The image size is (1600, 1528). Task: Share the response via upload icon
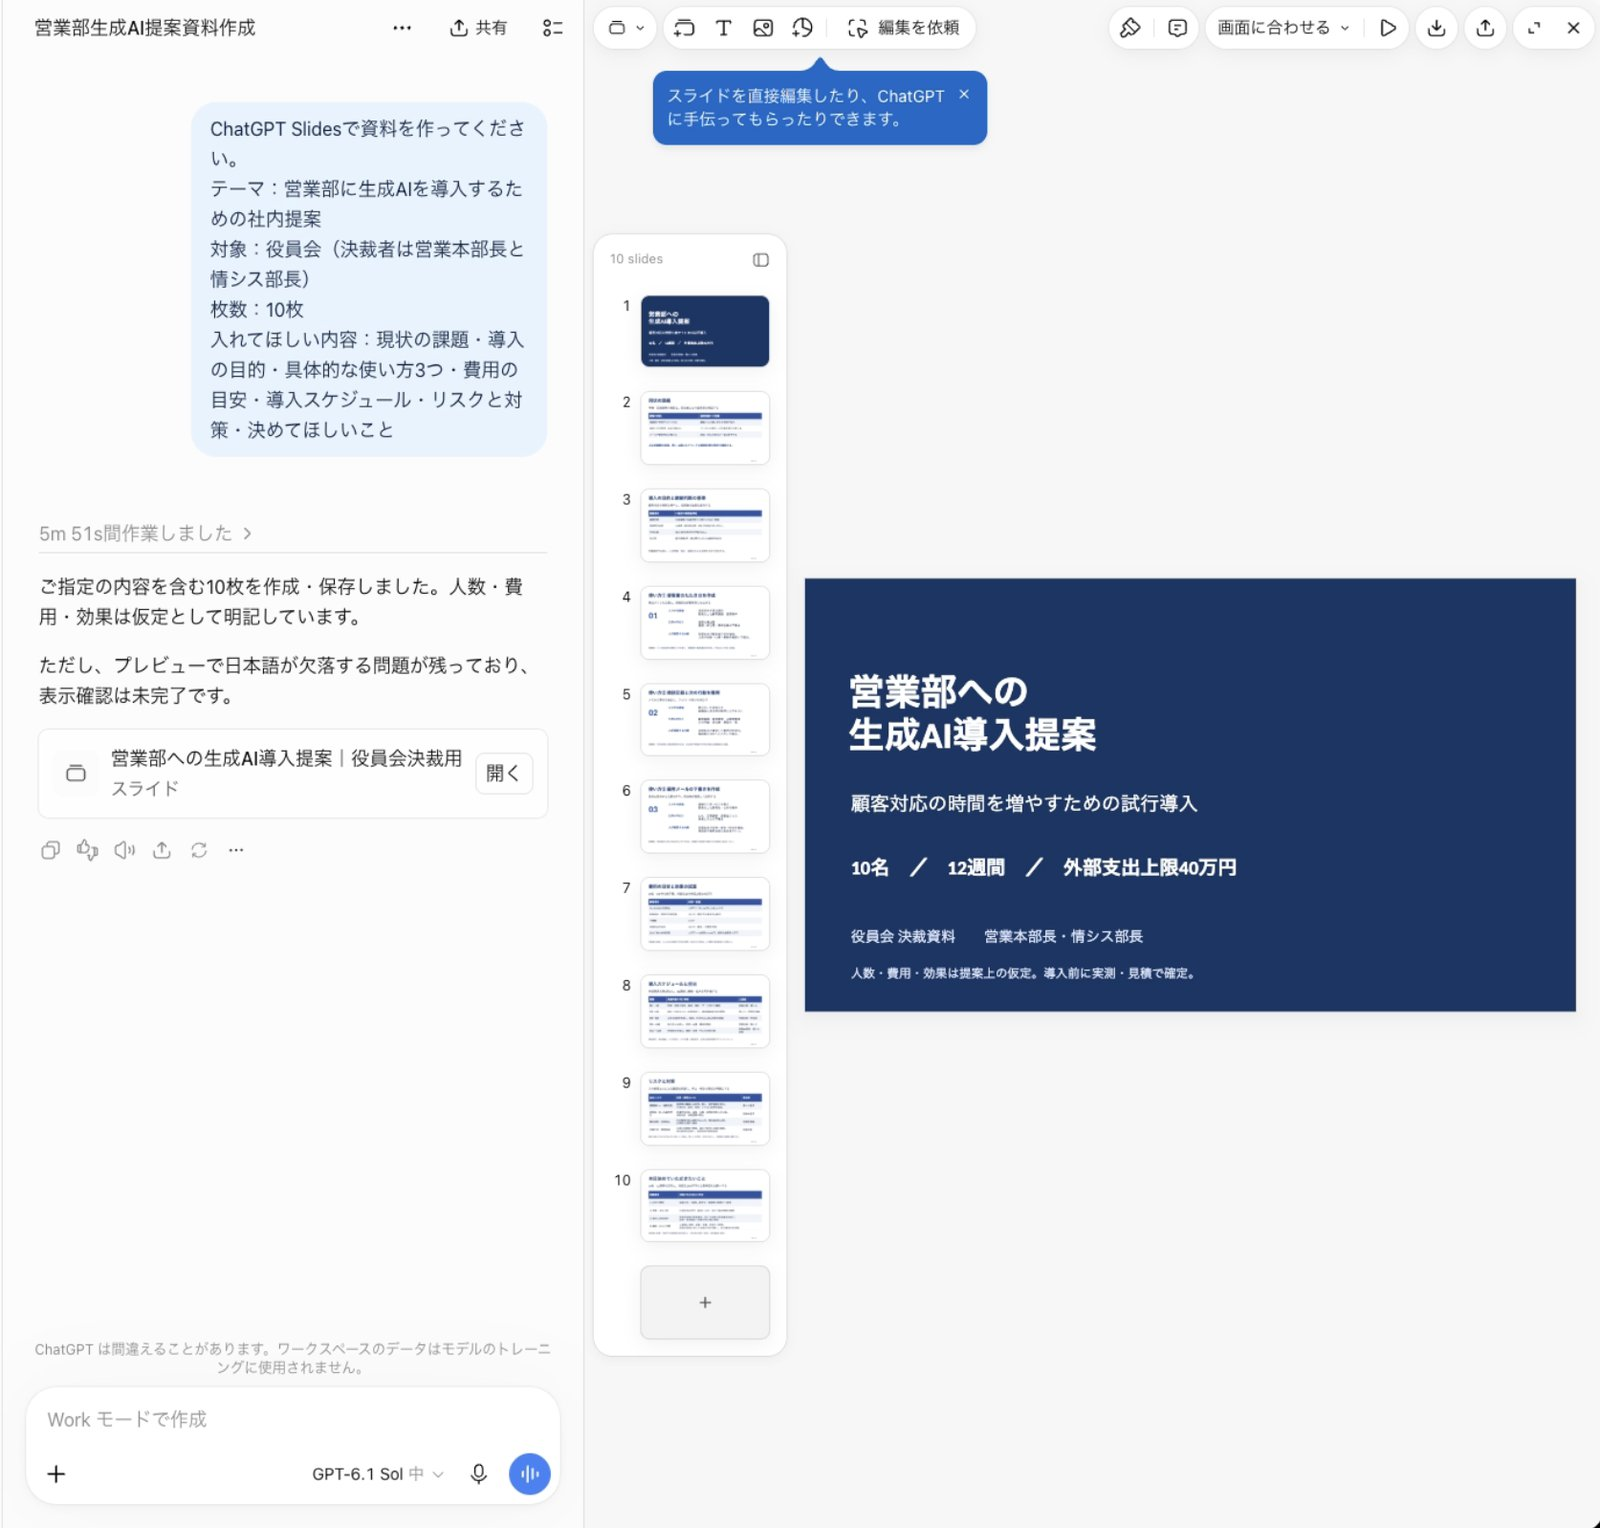click(161, 850)
